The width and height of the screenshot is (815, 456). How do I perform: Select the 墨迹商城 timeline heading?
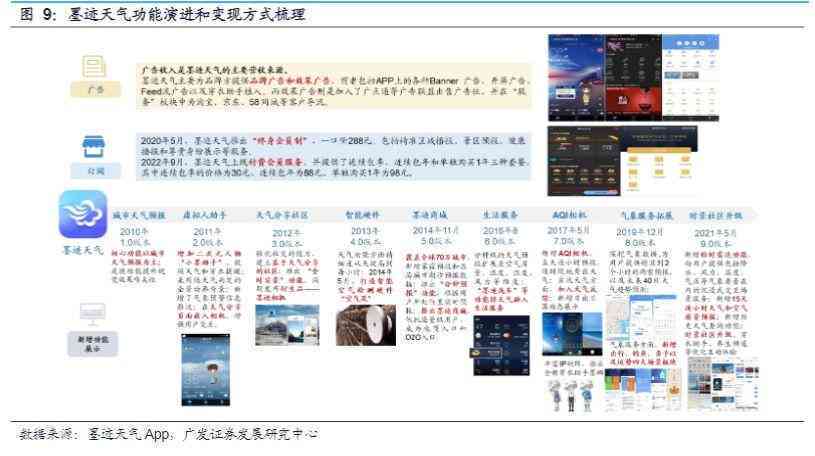430,214
